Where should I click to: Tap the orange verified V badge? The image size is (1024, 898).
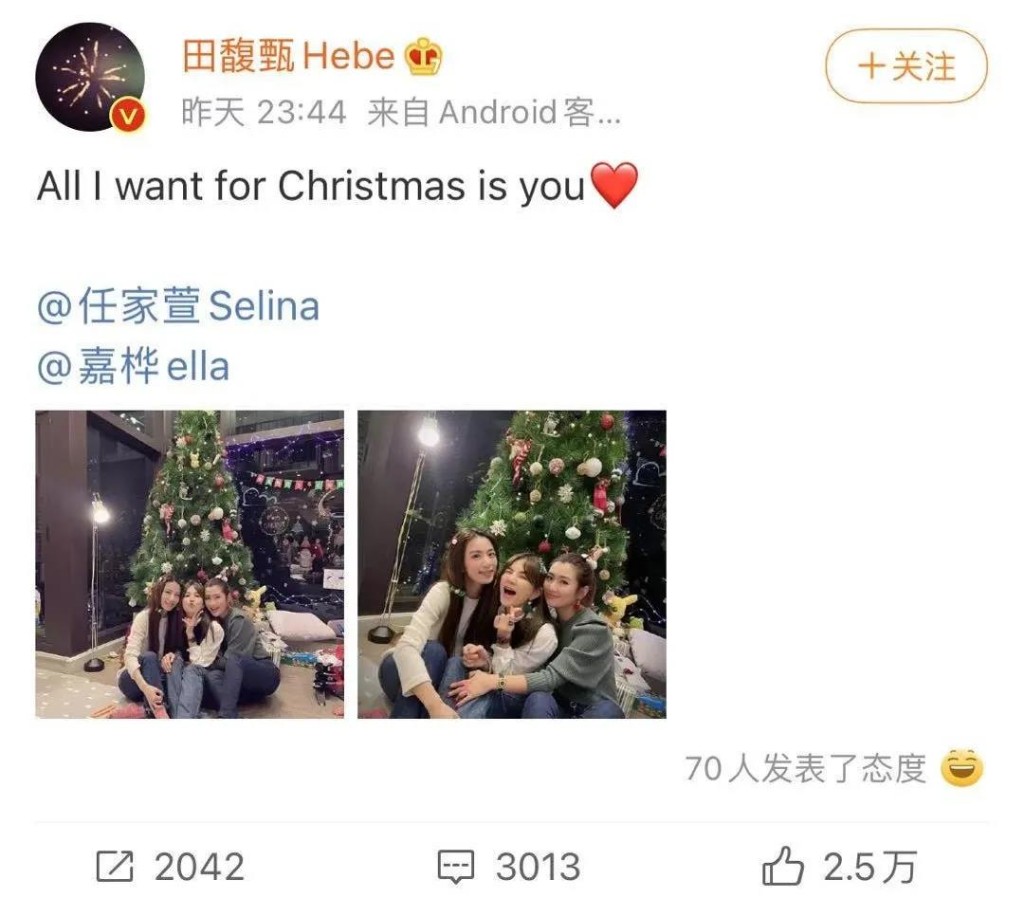point(129,116)
